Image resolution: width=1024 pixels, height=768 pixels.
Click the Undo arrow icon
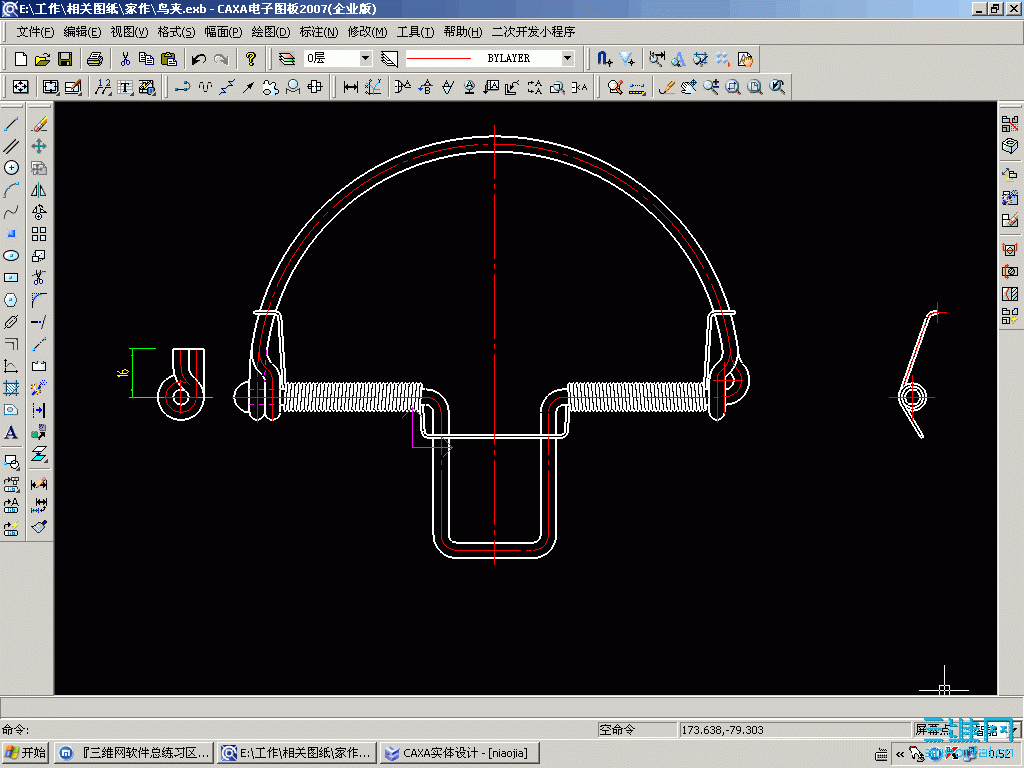point(199,59)
